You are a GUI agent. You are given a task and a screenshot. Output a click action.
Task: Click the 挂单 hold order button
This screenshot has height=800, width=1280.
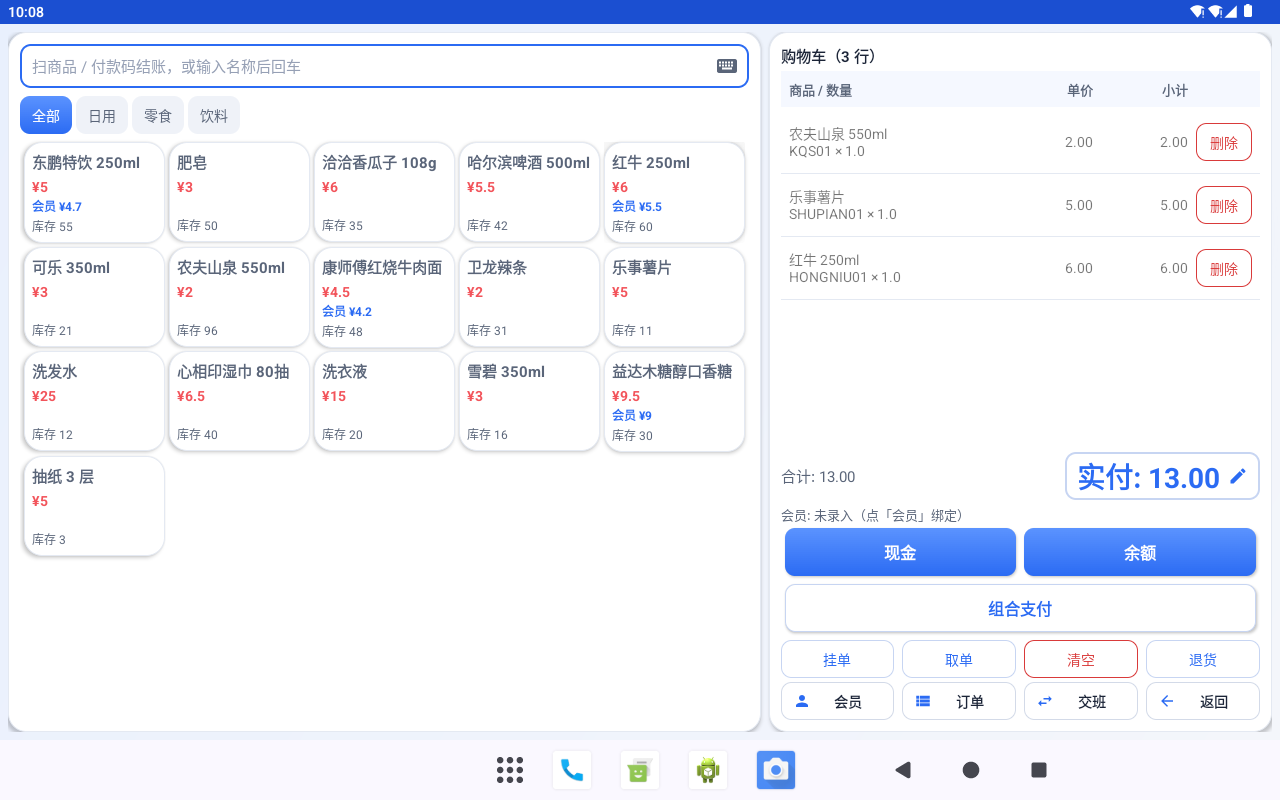pos(837,660)
